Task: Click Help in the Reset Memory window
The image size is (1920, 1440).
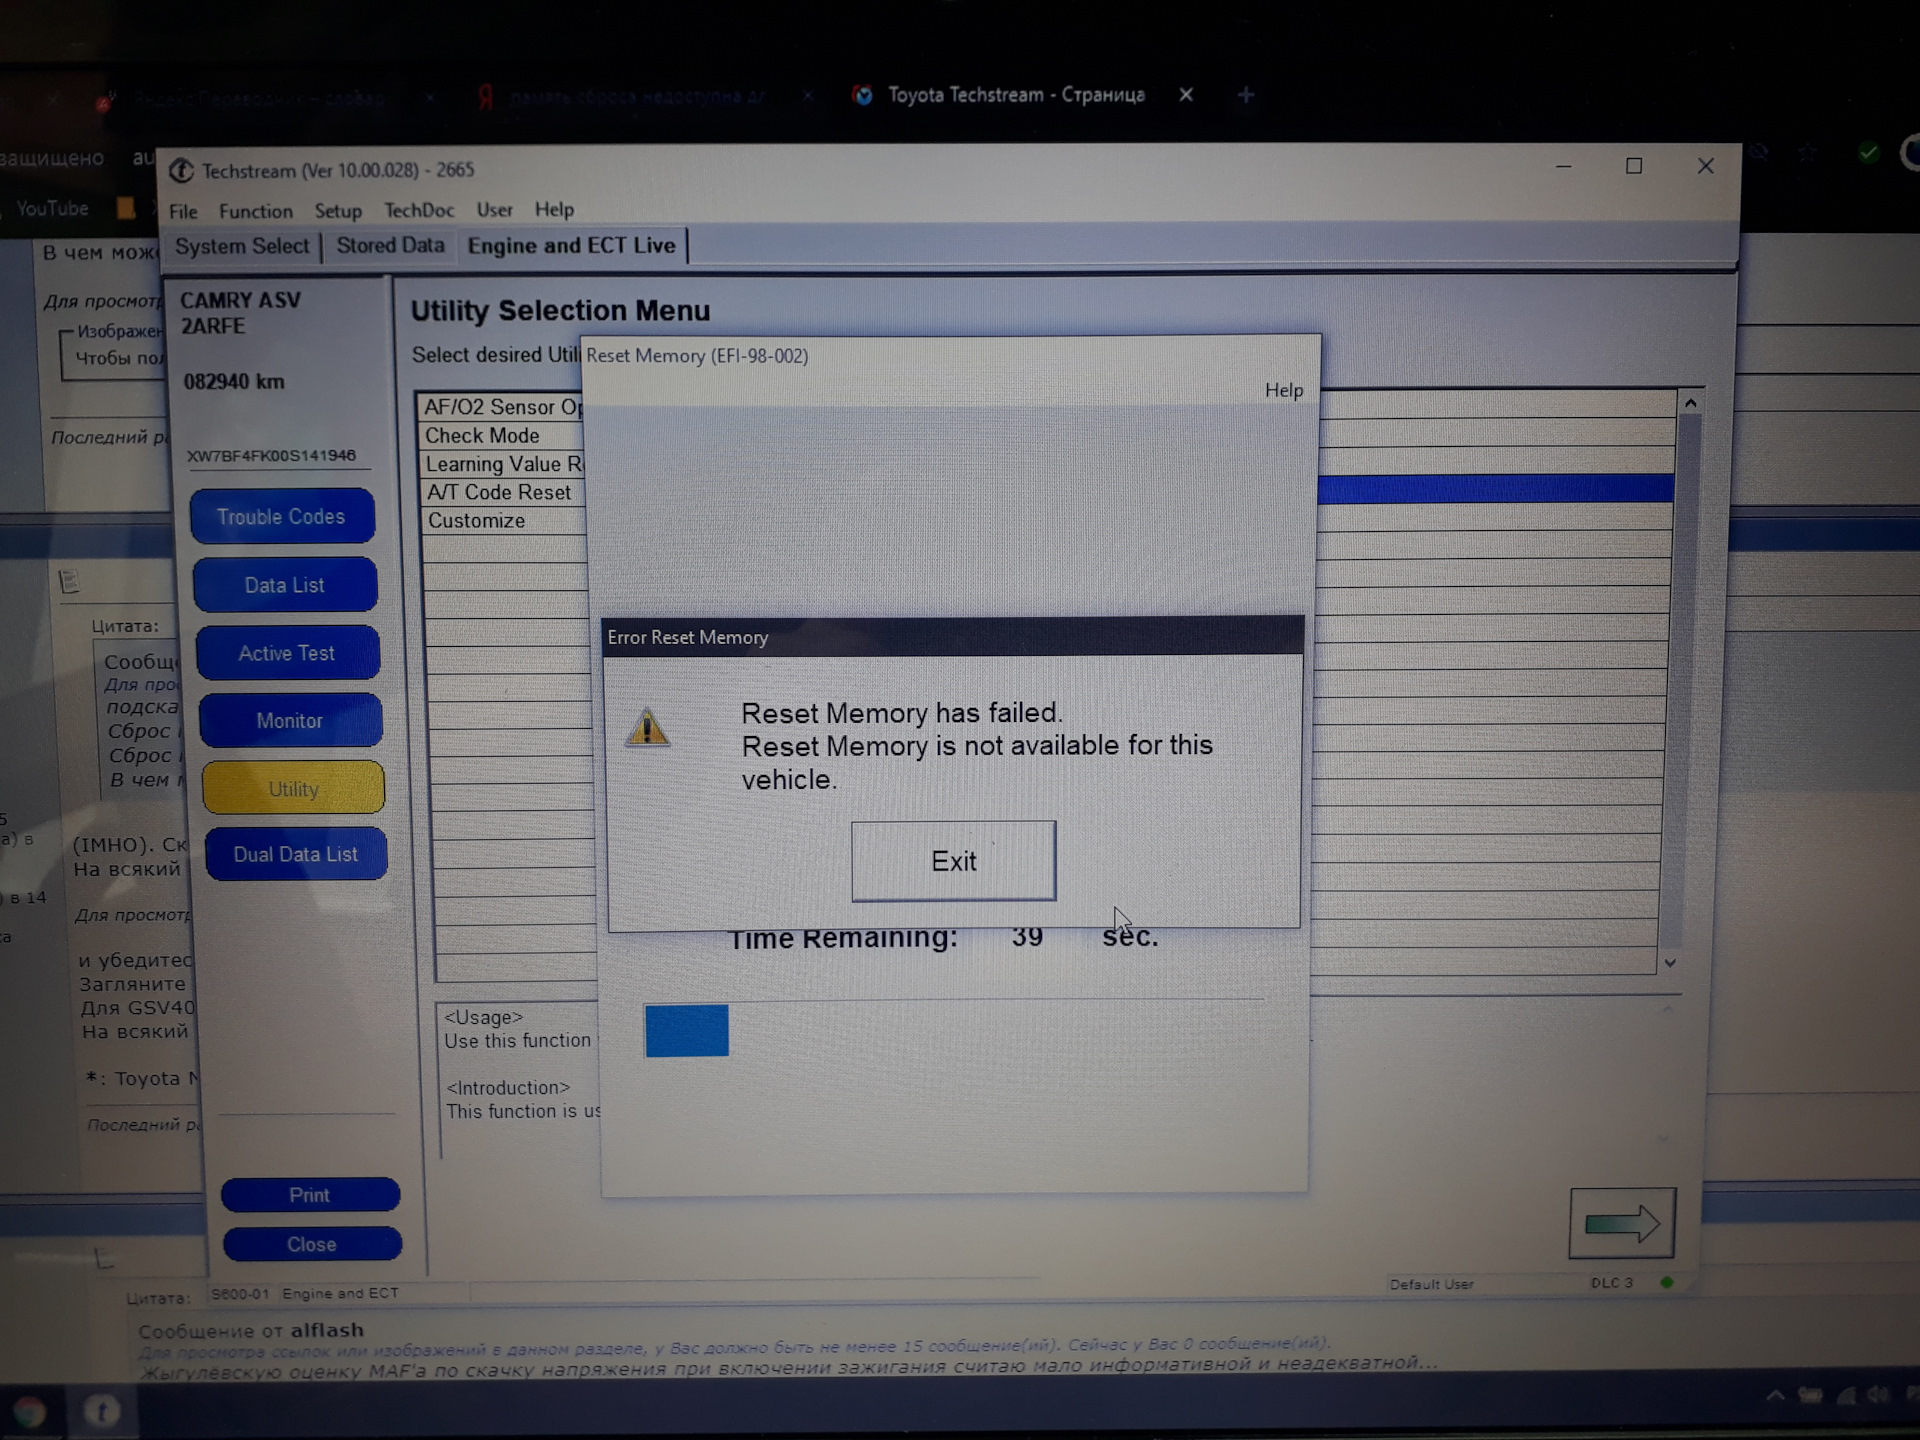Action: [1283, 390]
